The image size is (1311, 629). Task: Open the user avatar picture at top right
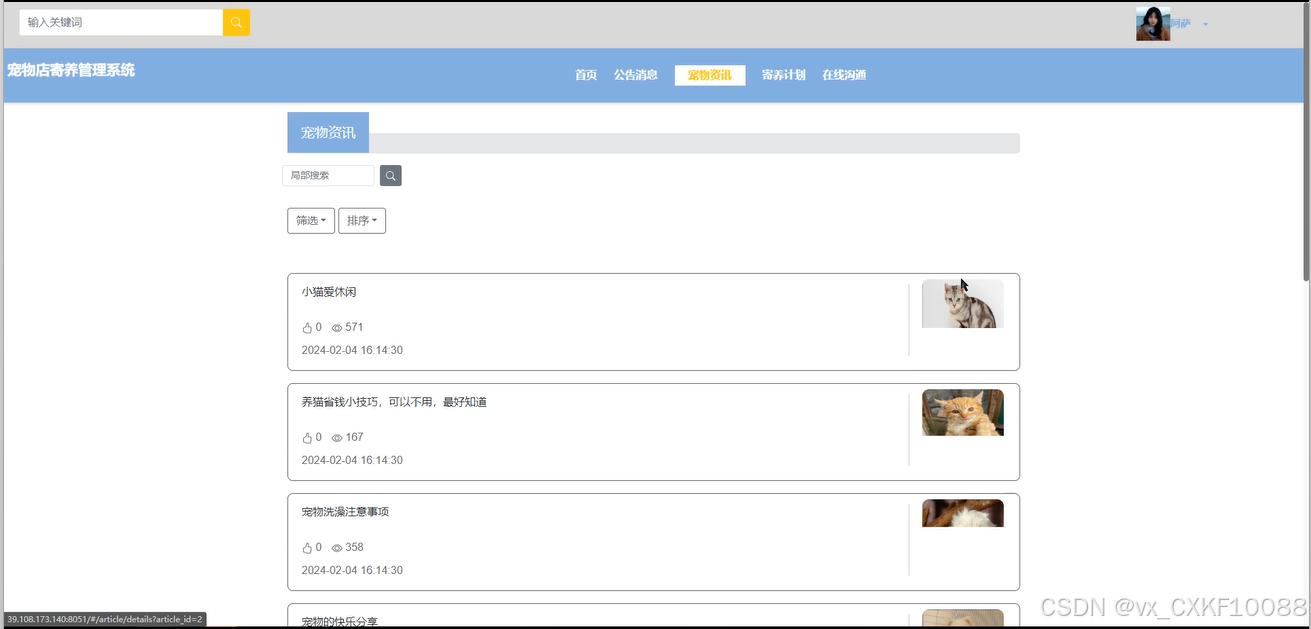tap(1153, 23)
